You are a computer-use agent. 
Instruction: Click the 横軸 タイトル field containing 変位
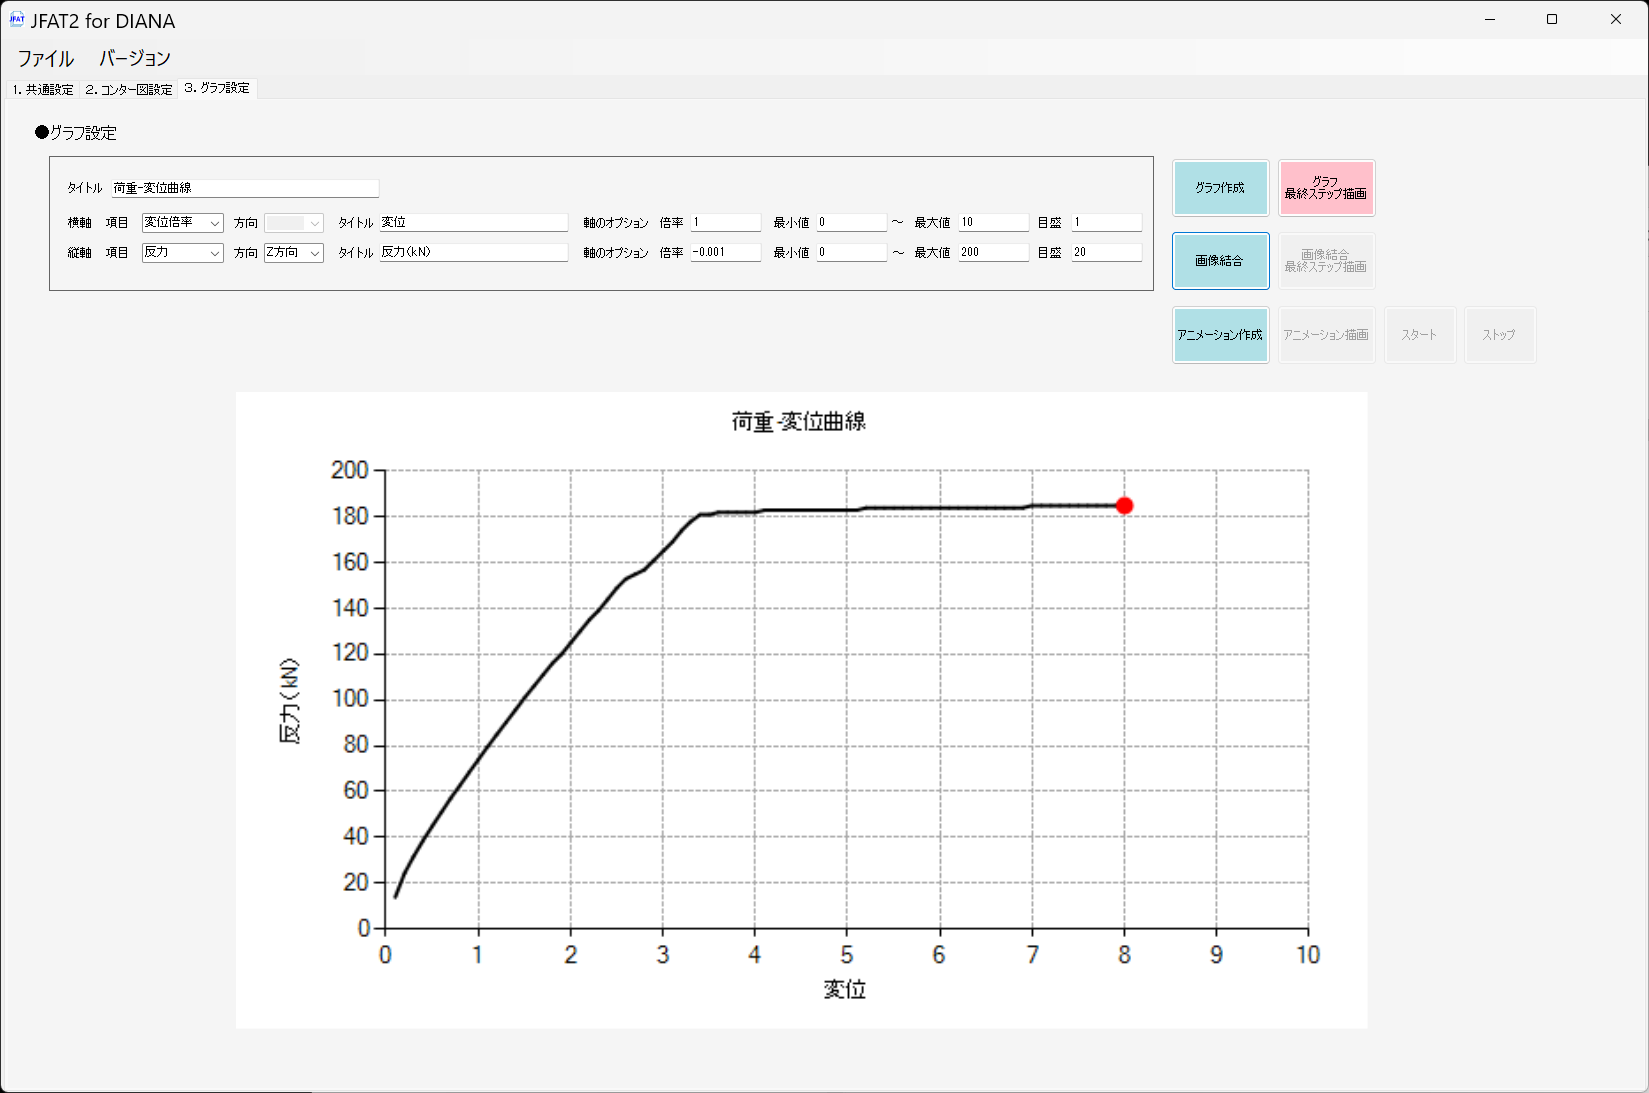tap(473, 223)
